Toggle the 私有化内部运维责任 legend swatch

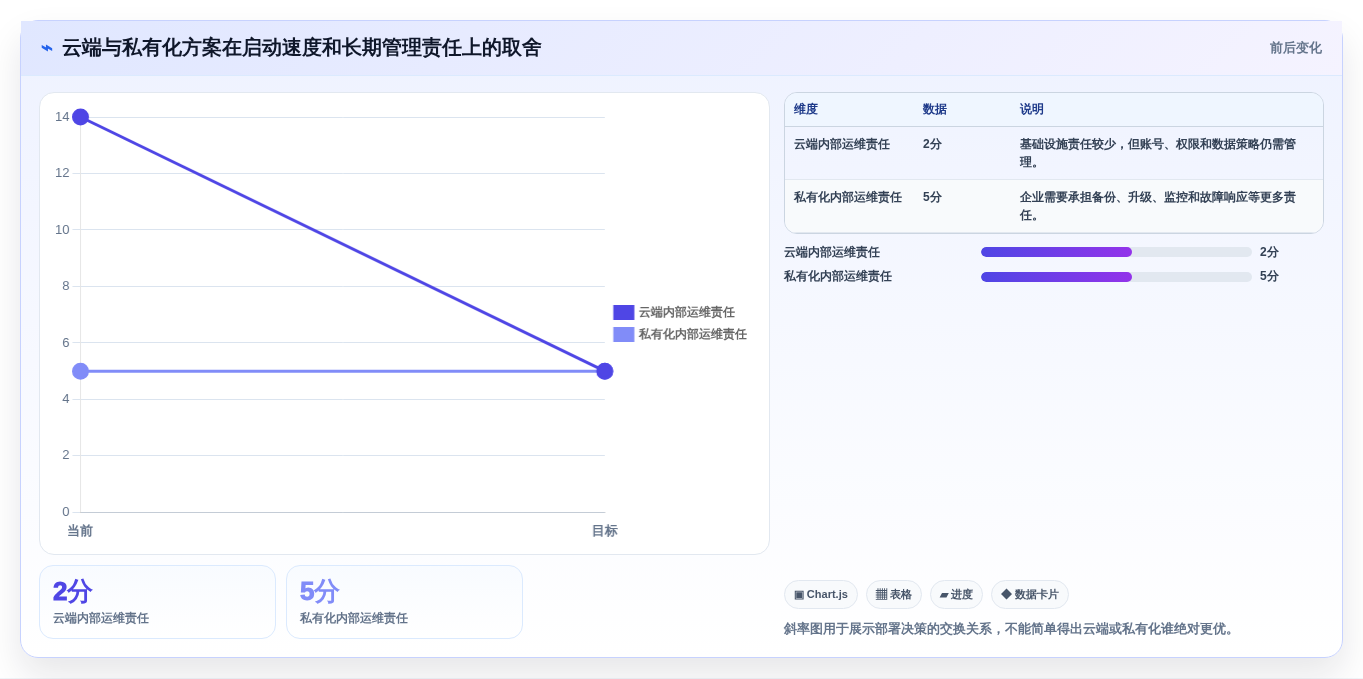click(x=623, y=334)
